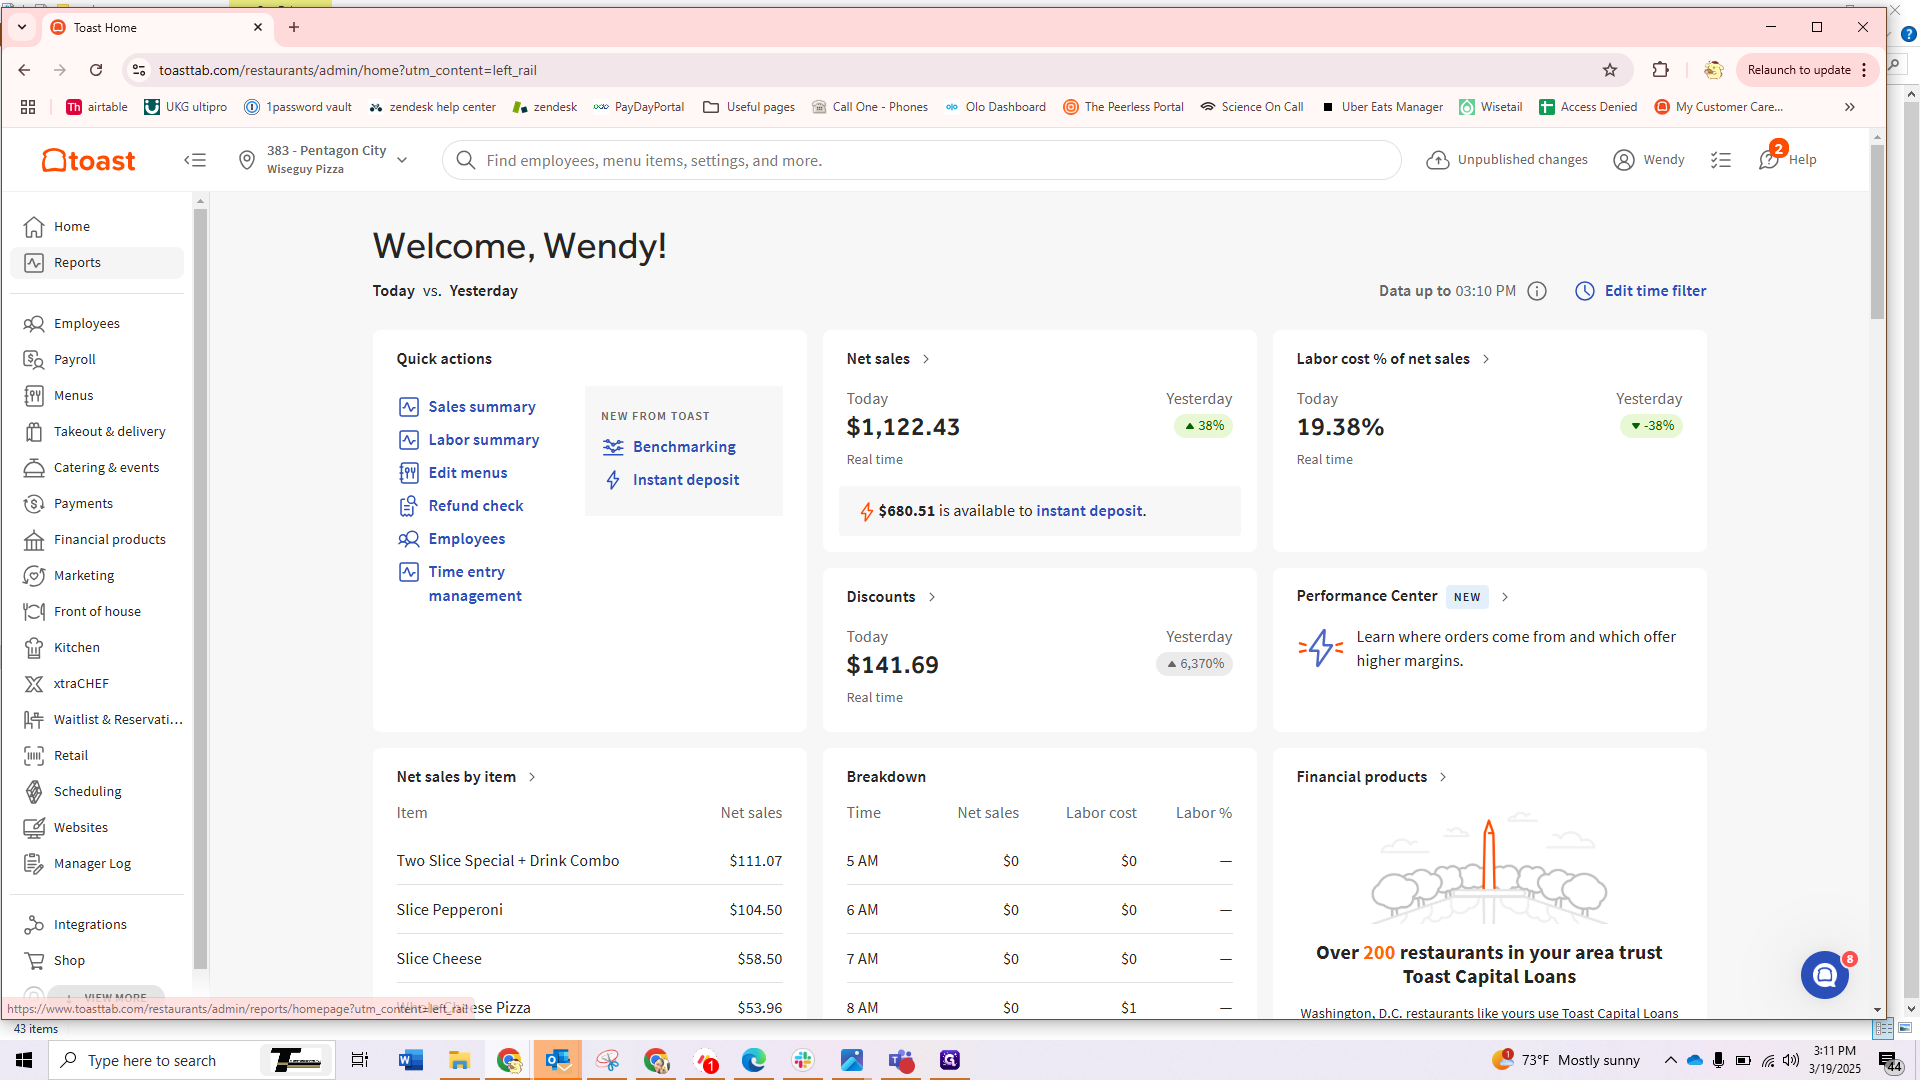Open Reports in sidebar

pyautogui.click(x=97, y=263)
